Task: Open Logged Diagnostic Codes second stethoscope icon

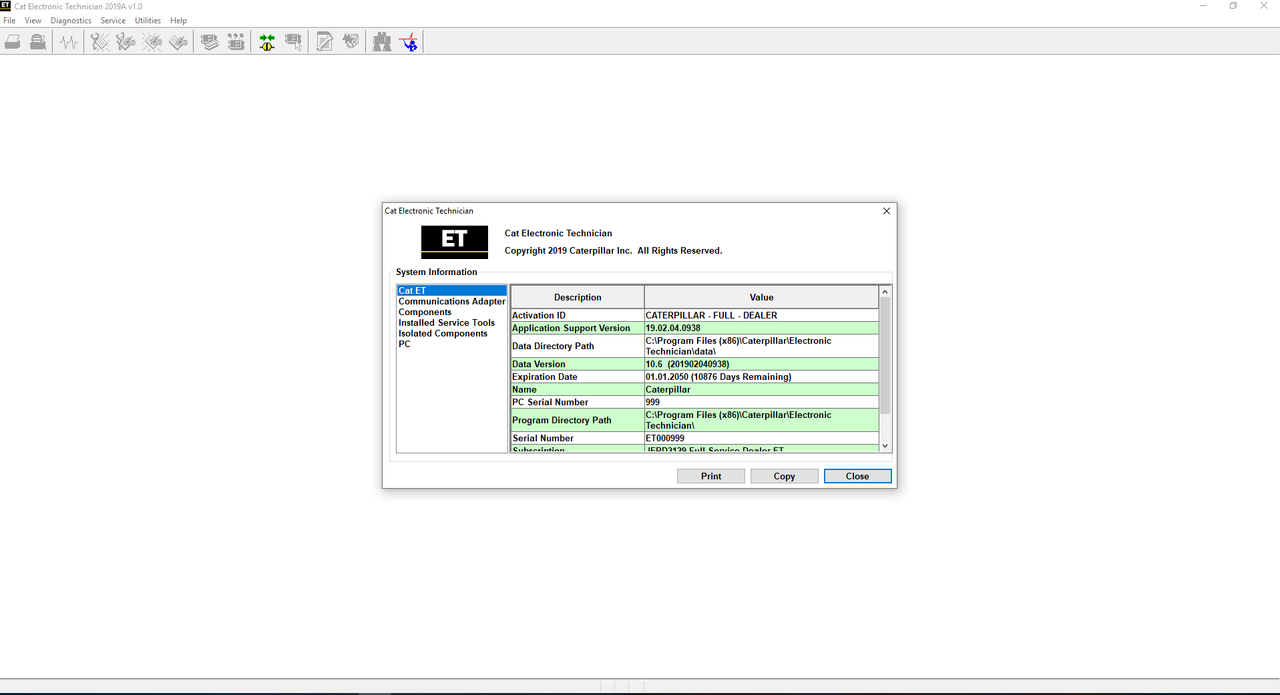Action: click(126, 42)
